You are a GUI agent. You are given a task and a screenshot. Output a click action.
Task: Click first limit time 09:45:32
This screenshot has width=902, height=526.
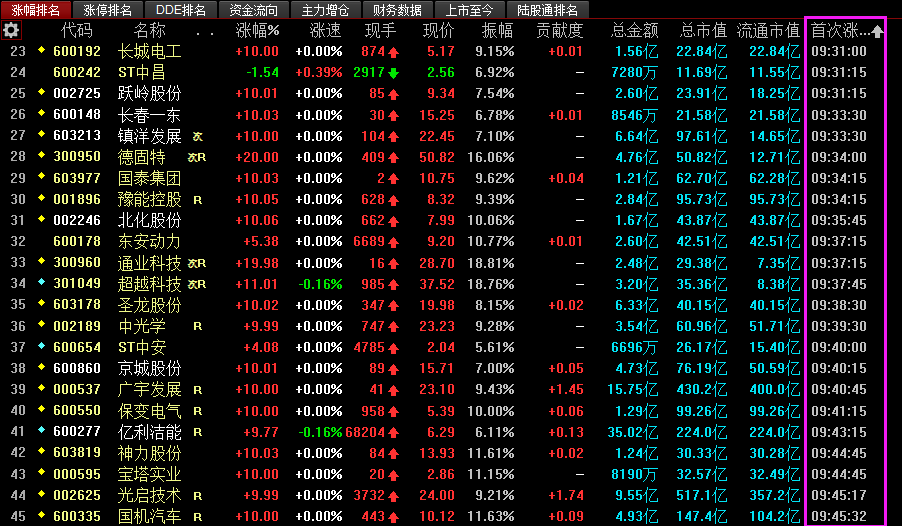[839, 516]
